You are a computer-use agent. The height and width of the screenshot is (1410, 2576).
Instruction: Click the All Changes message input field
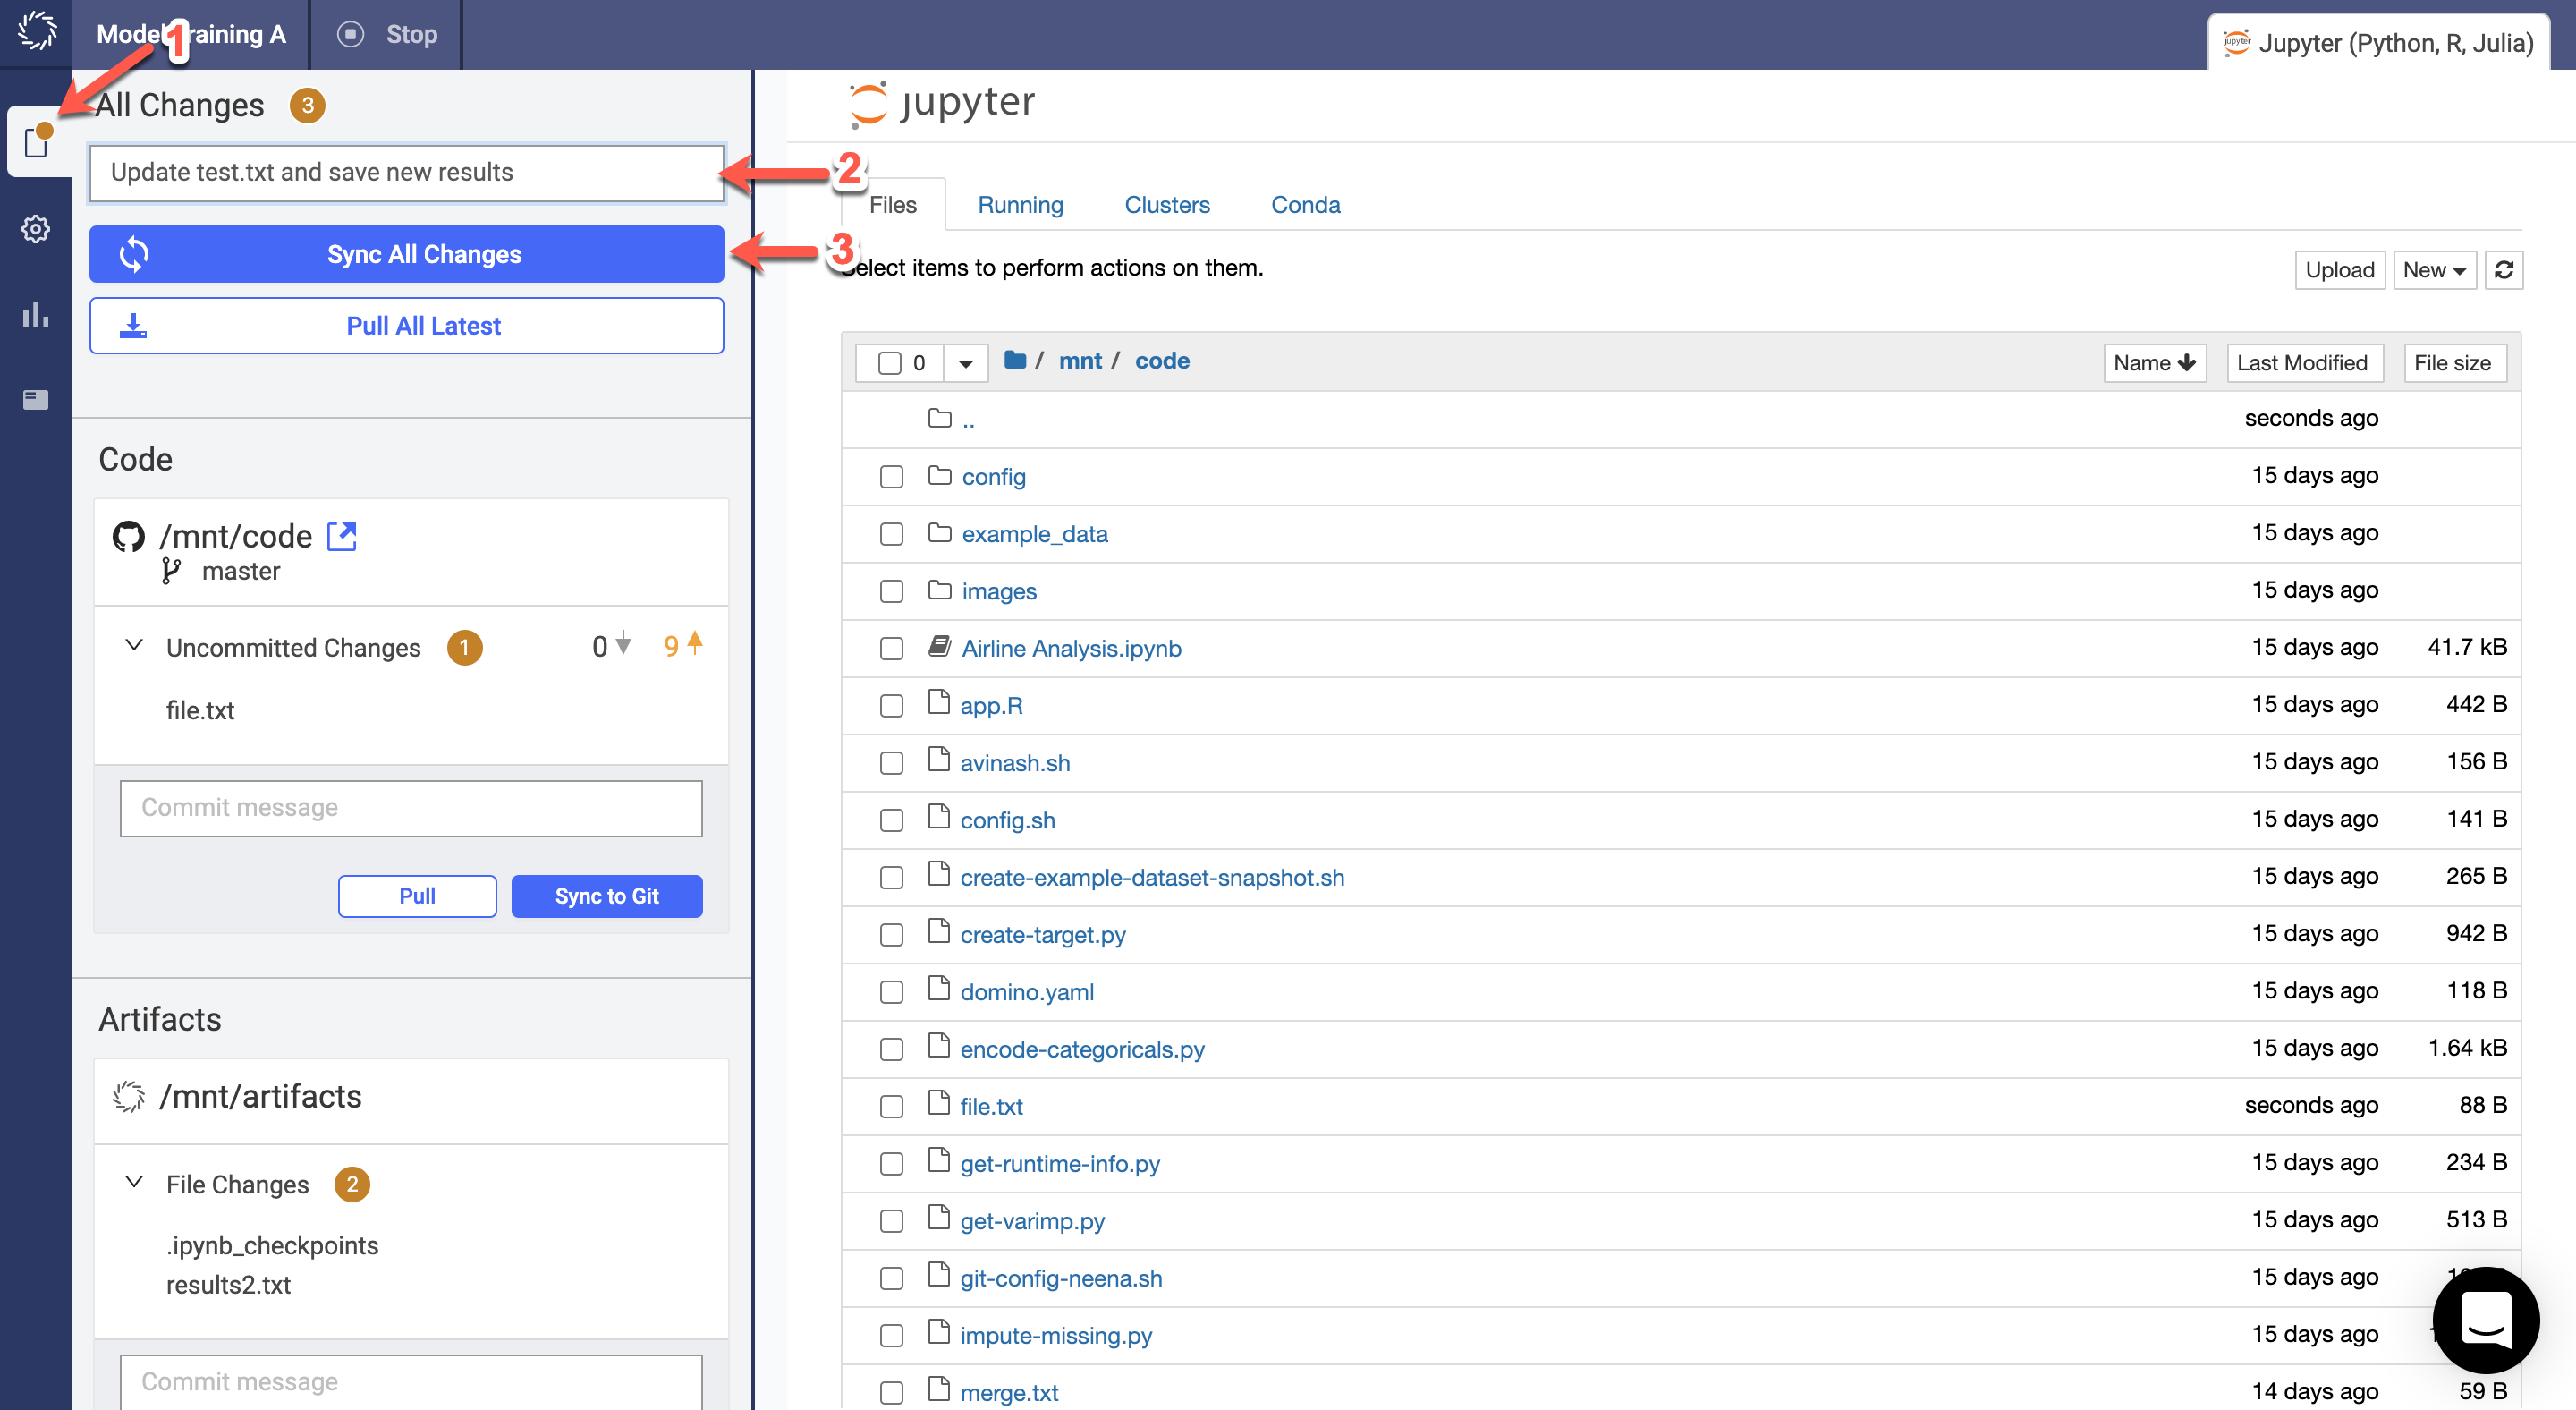click(406, 173)
